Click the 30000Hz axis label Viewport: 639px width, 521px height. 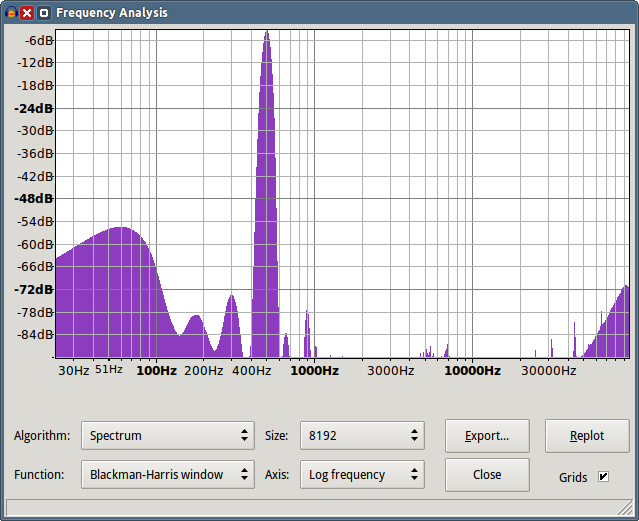click(549, 371)
